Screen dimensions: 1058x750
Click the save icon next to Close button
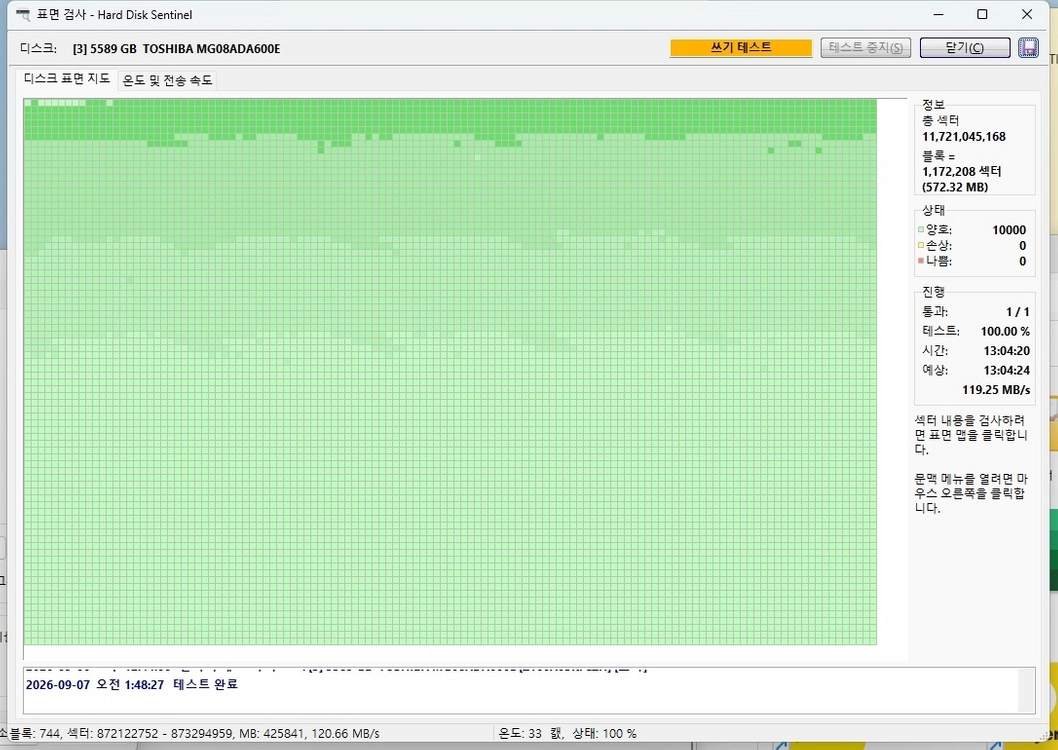click(x=1028, y=48)
